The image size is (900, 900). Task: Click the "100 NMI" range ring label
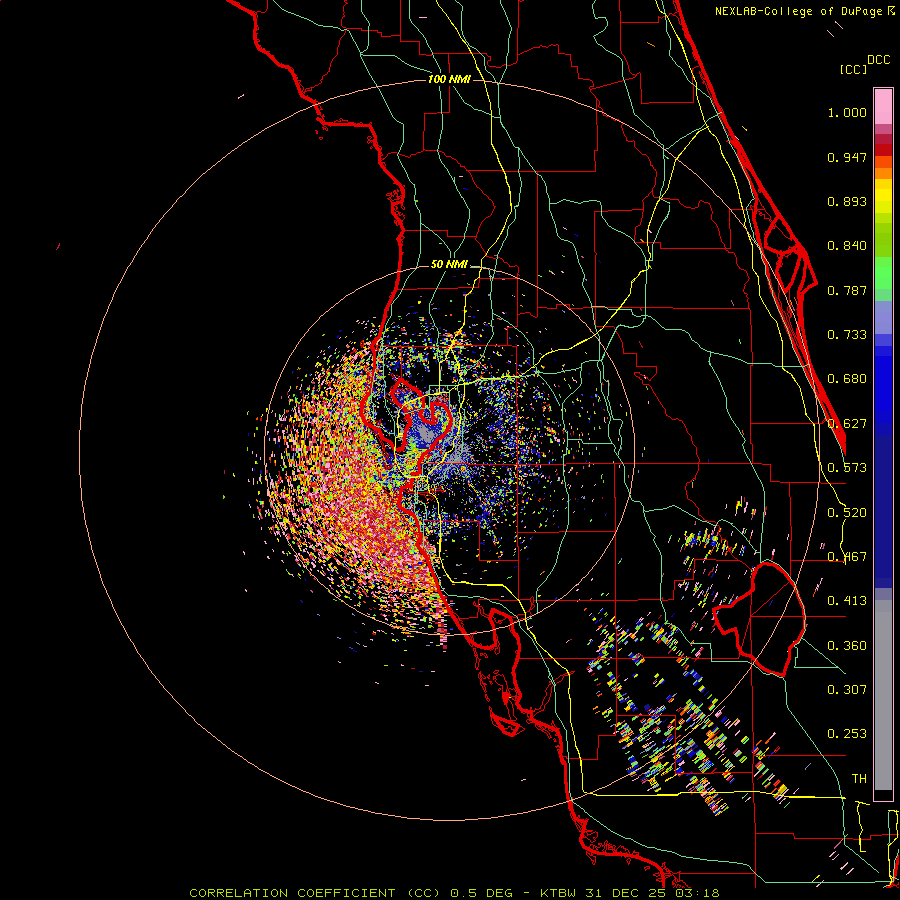(449, 79)
